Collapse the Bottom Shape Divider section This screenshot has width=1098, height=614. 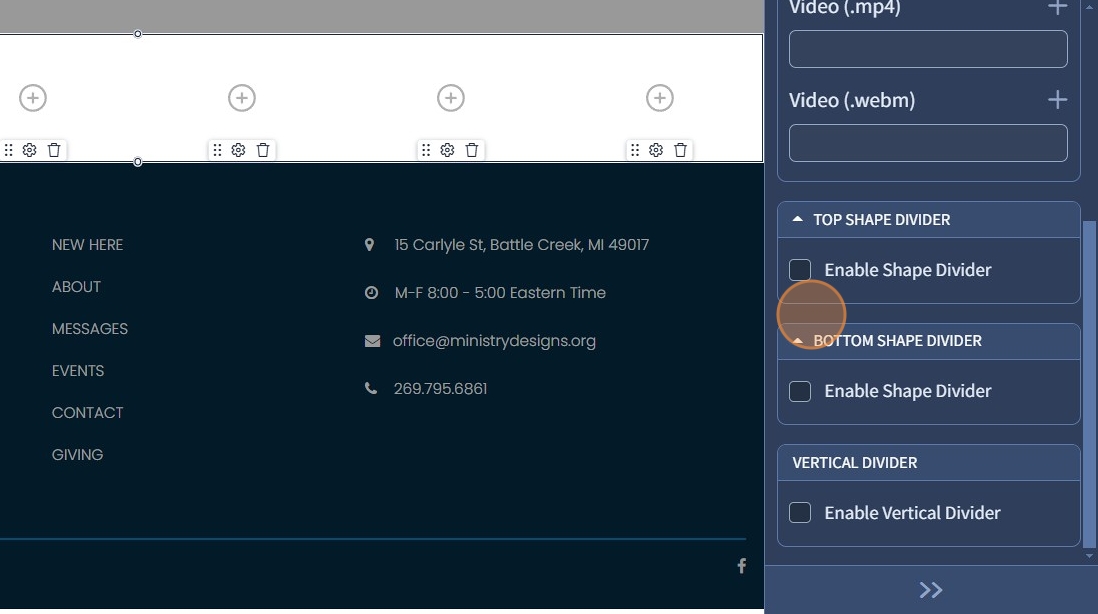(798, 340)
